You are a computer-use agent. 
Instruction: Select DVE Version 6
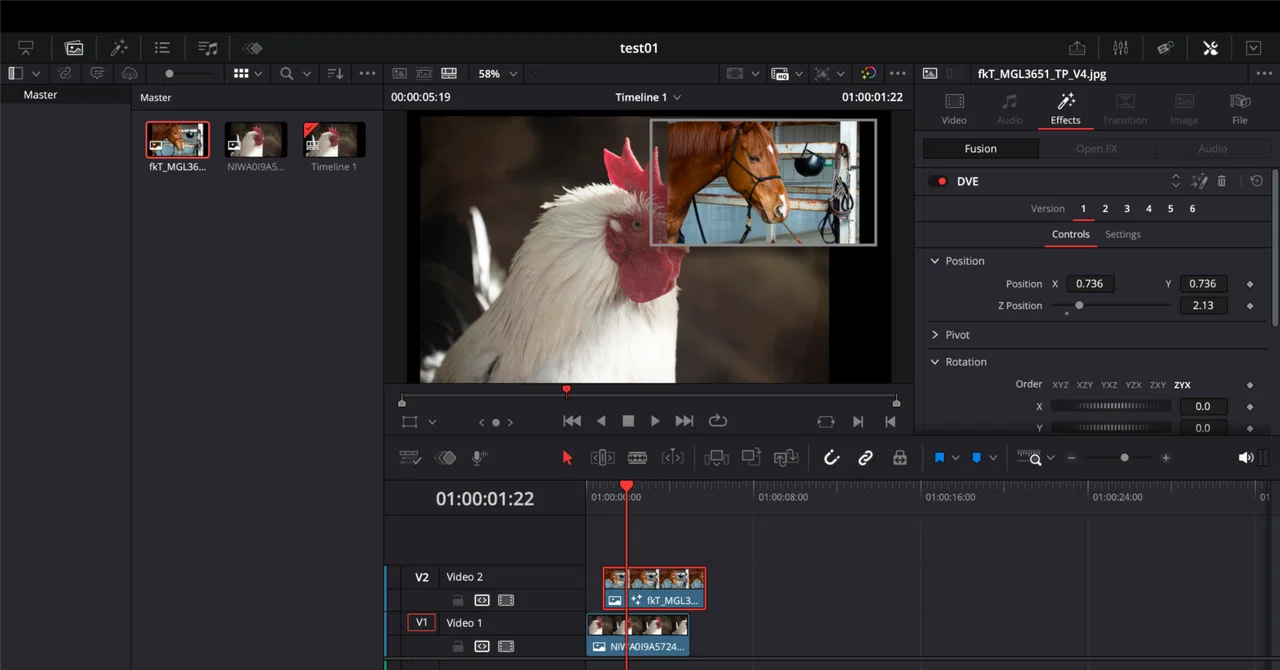click(1192, 209)
